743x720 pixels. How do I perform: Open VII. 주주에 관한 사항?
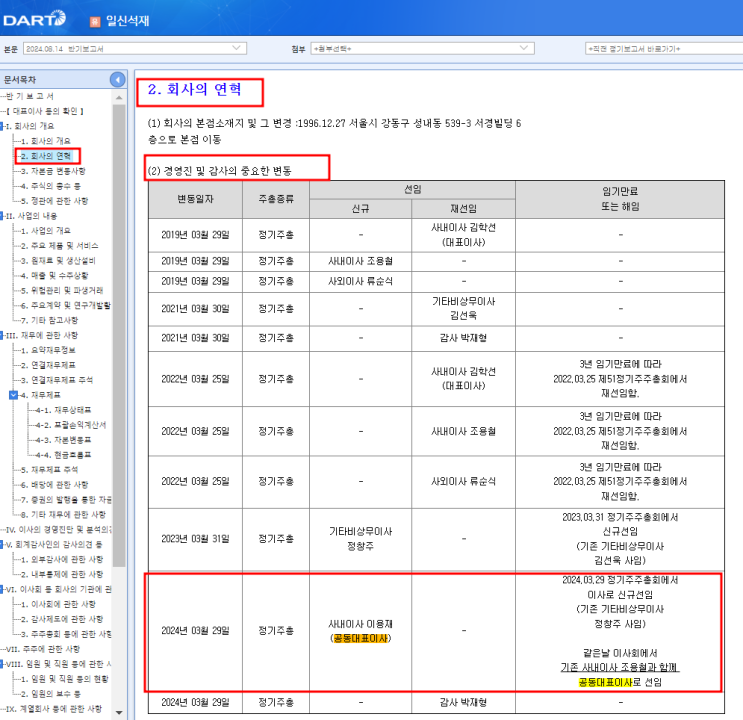(43, 649)
